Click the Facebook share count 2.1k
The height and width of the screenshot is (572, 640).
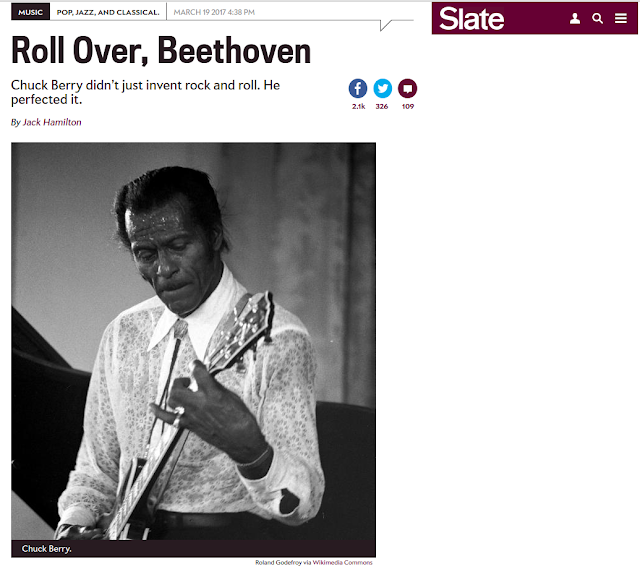click(358, 106)
